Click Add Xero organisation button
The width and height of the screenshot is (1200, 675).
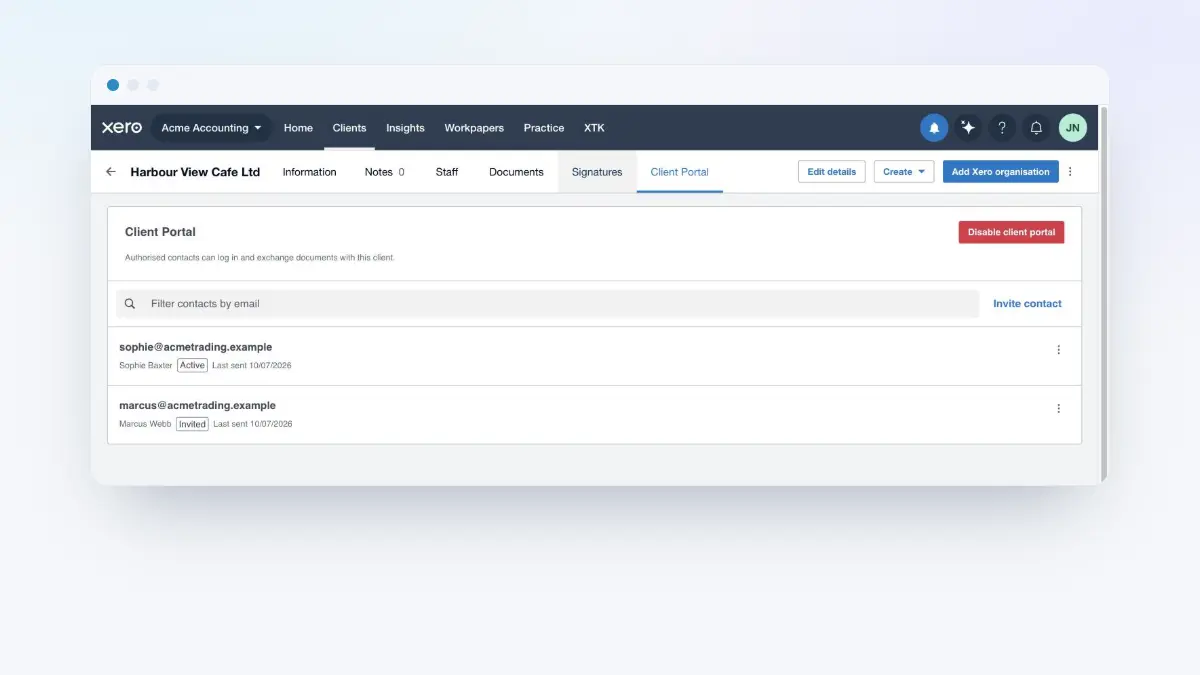click(1000, 172)
